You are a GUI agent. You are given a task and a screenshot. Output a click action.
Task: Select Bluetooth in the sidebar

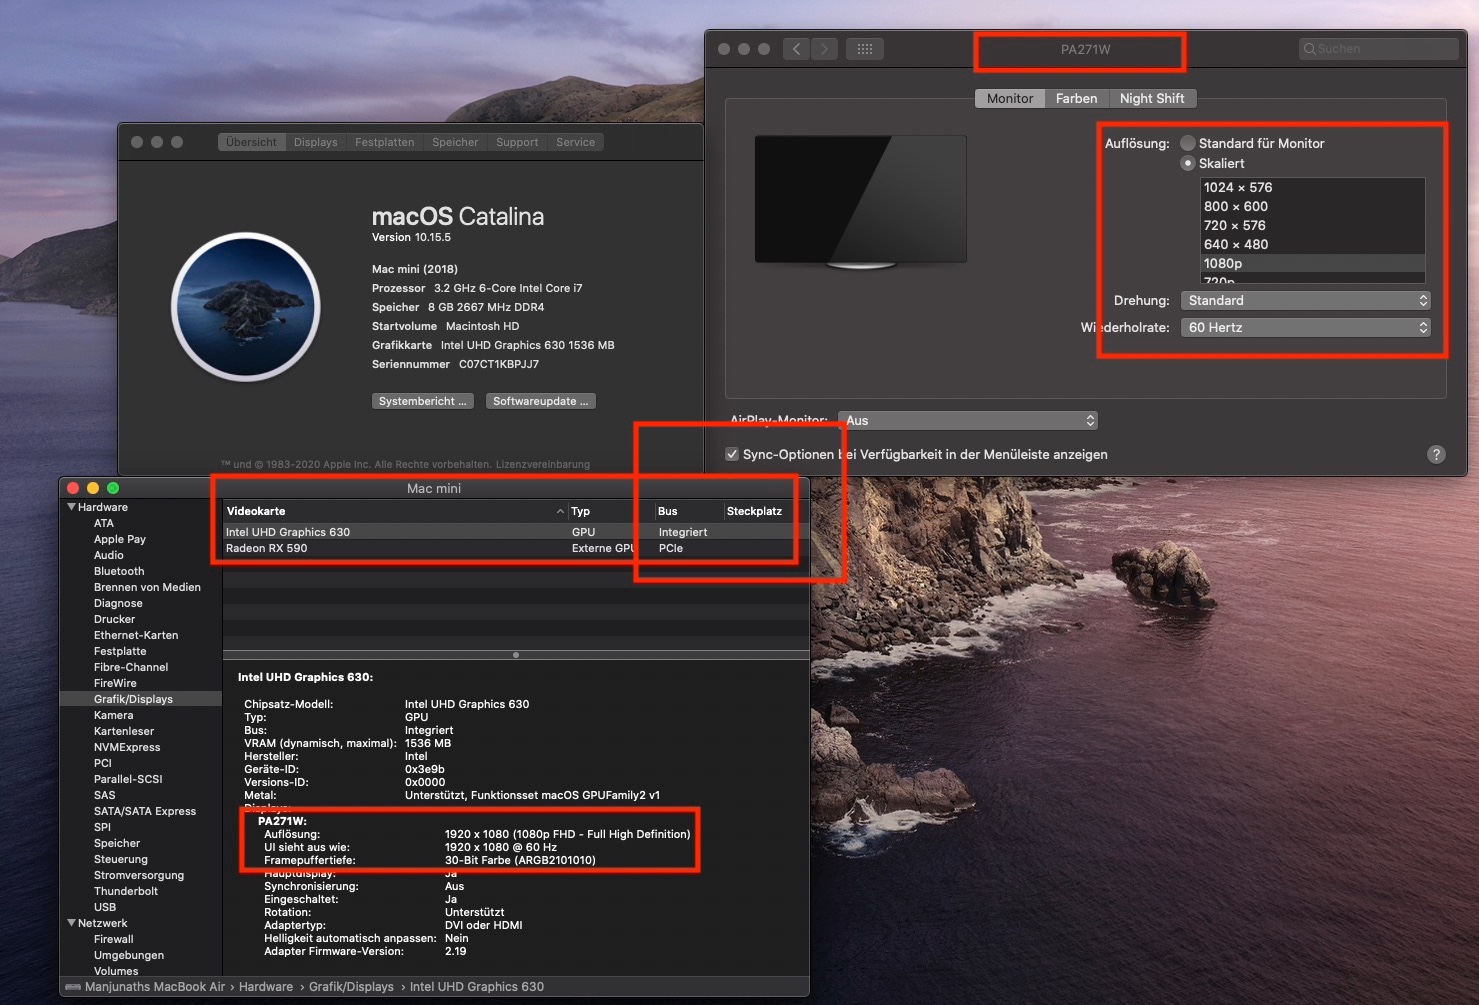(x=119, y=571)
